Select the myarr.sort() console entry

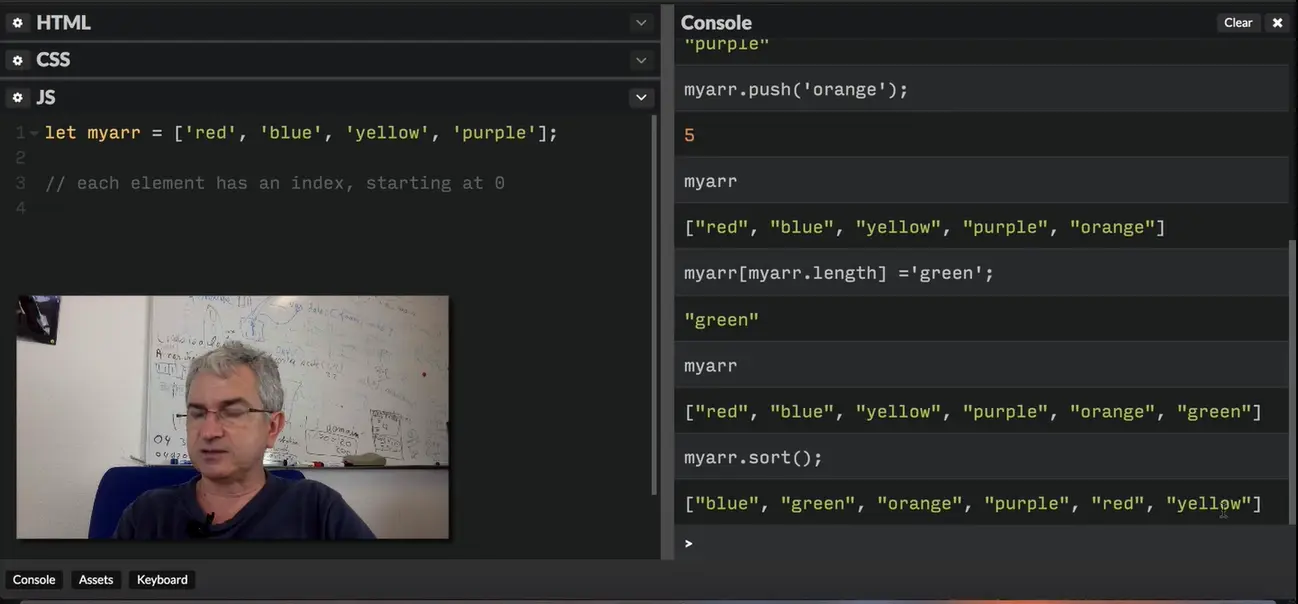(981, 458)
